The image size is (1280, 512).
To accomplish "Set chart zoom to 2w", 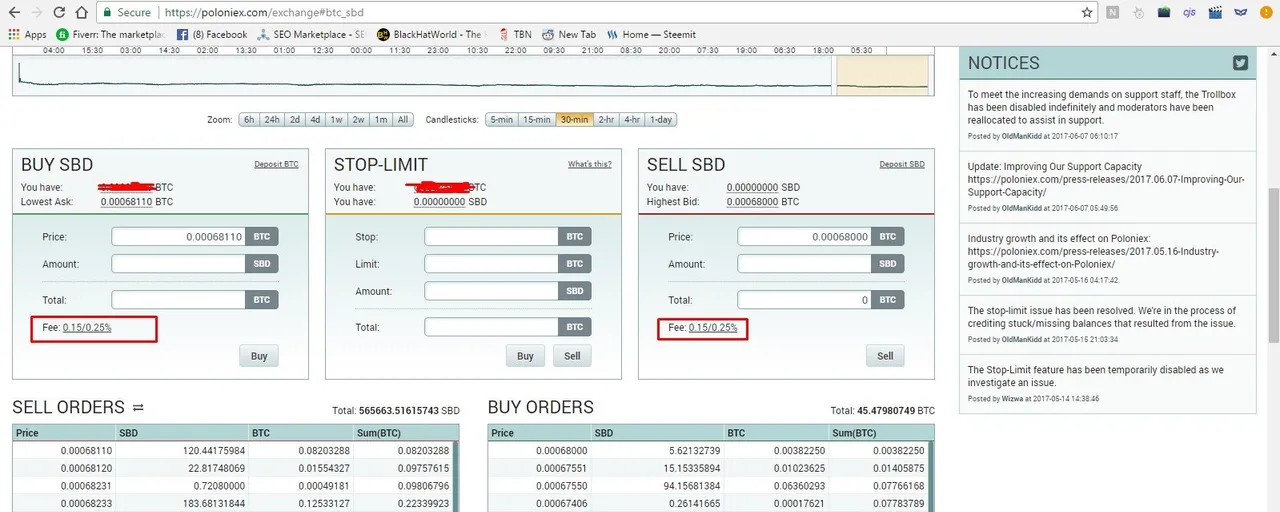I will [358, 119].
